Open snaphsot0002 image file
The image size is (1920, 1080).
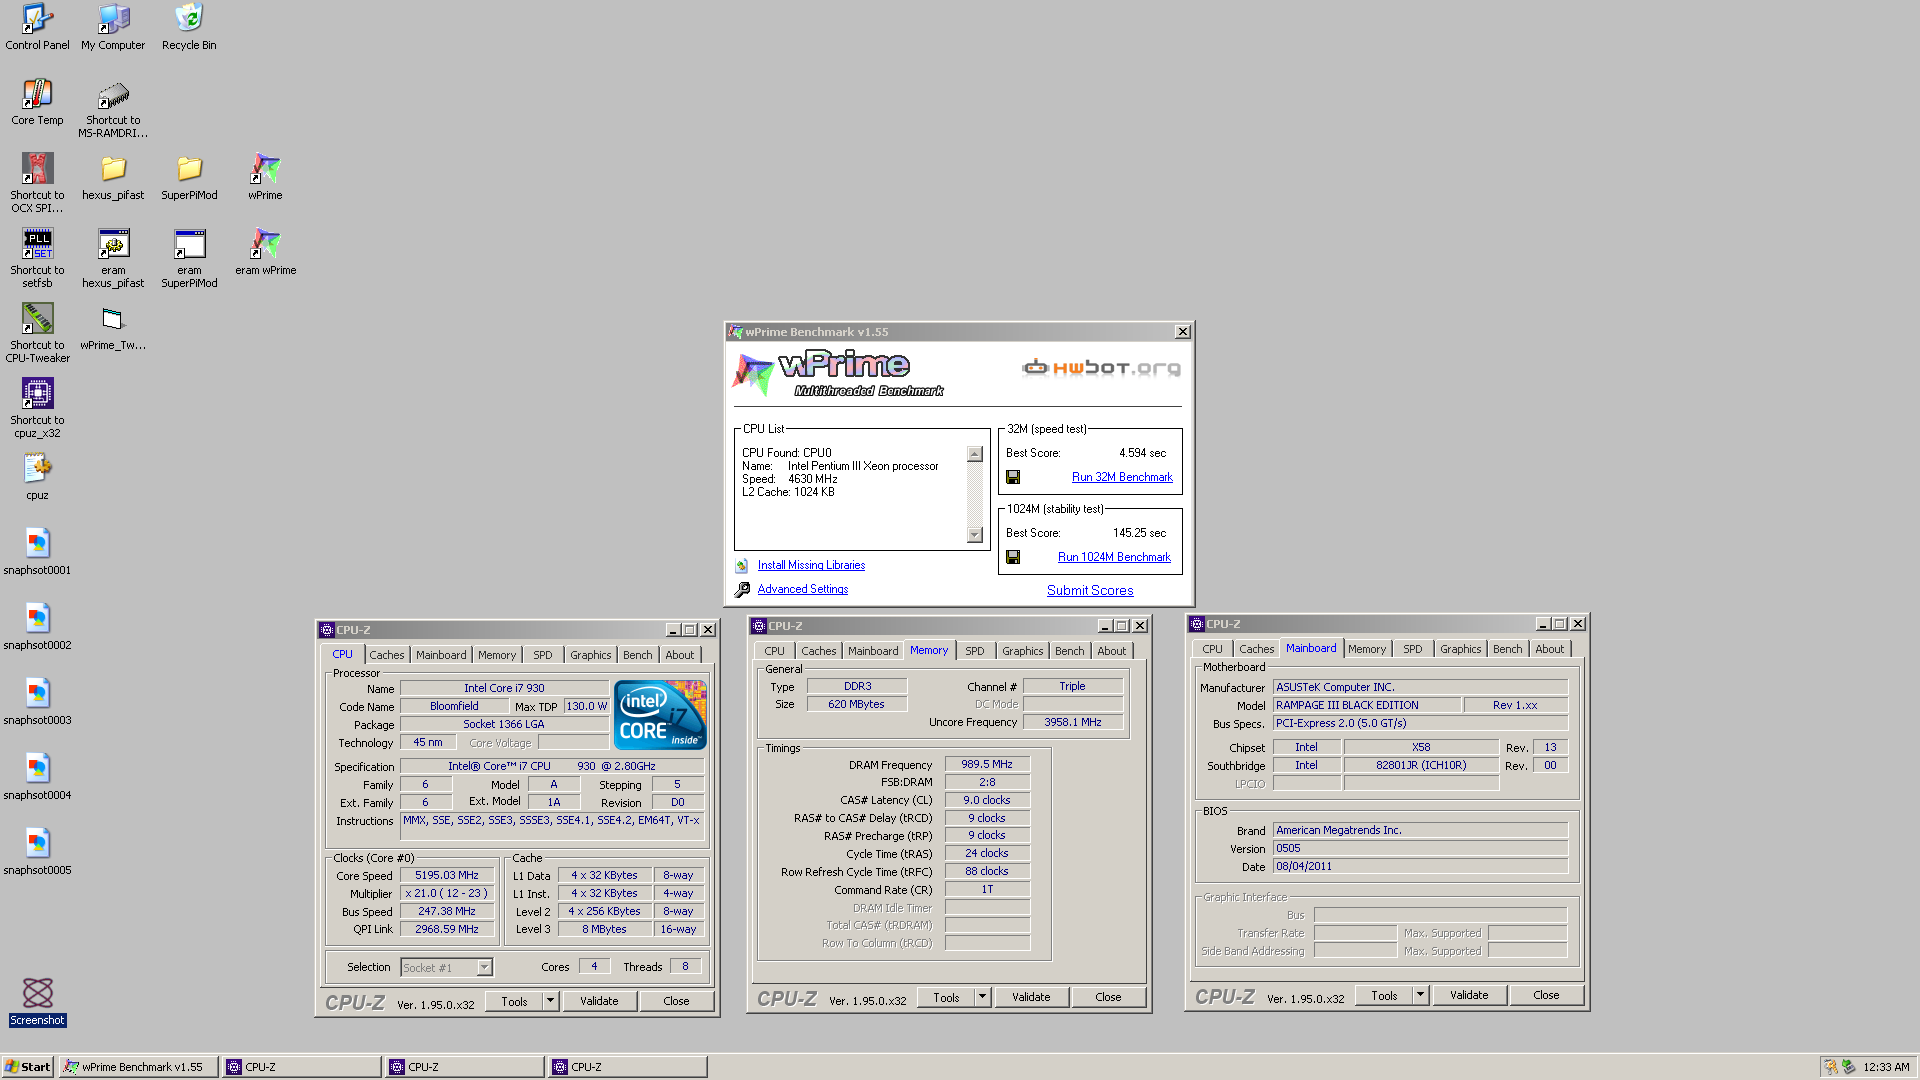[x=37, y=626]
